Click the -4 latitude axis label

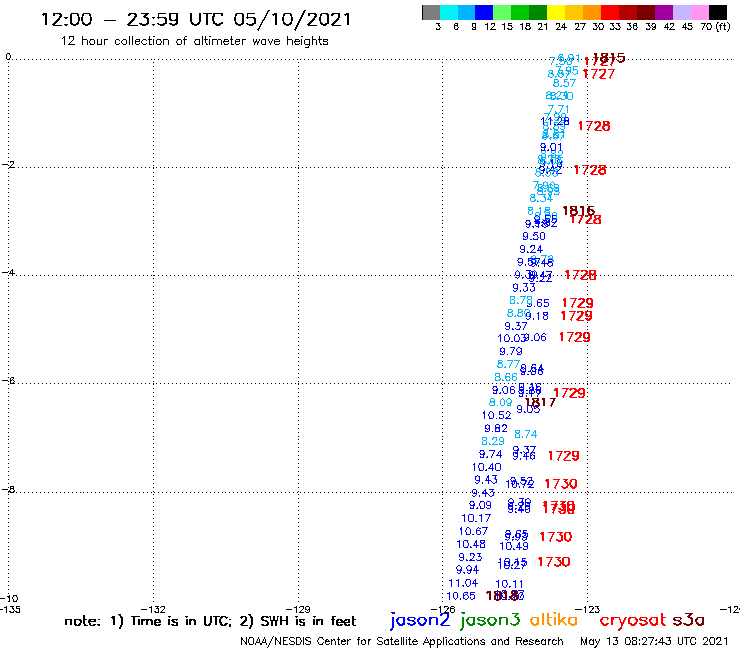coord(8,272)
